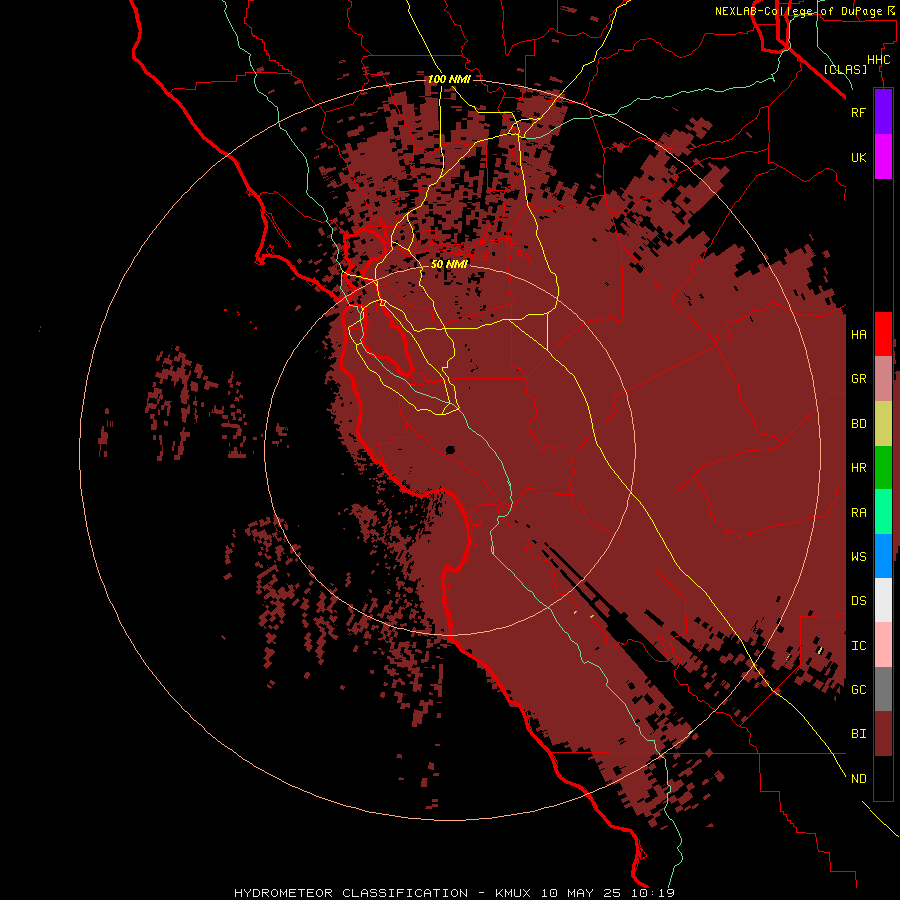Click the DS legend label
This screenshot has height=900, width=900.
859,601
